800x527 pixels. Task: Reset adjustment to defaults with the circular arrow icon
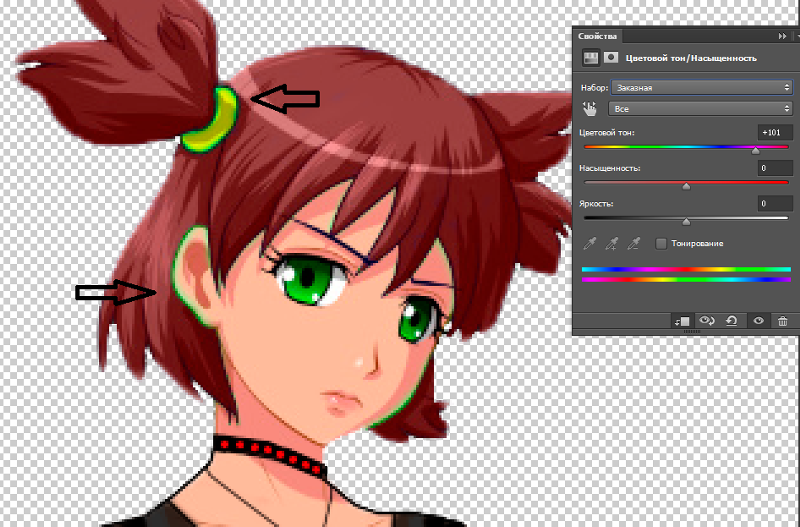click(732, 320)
